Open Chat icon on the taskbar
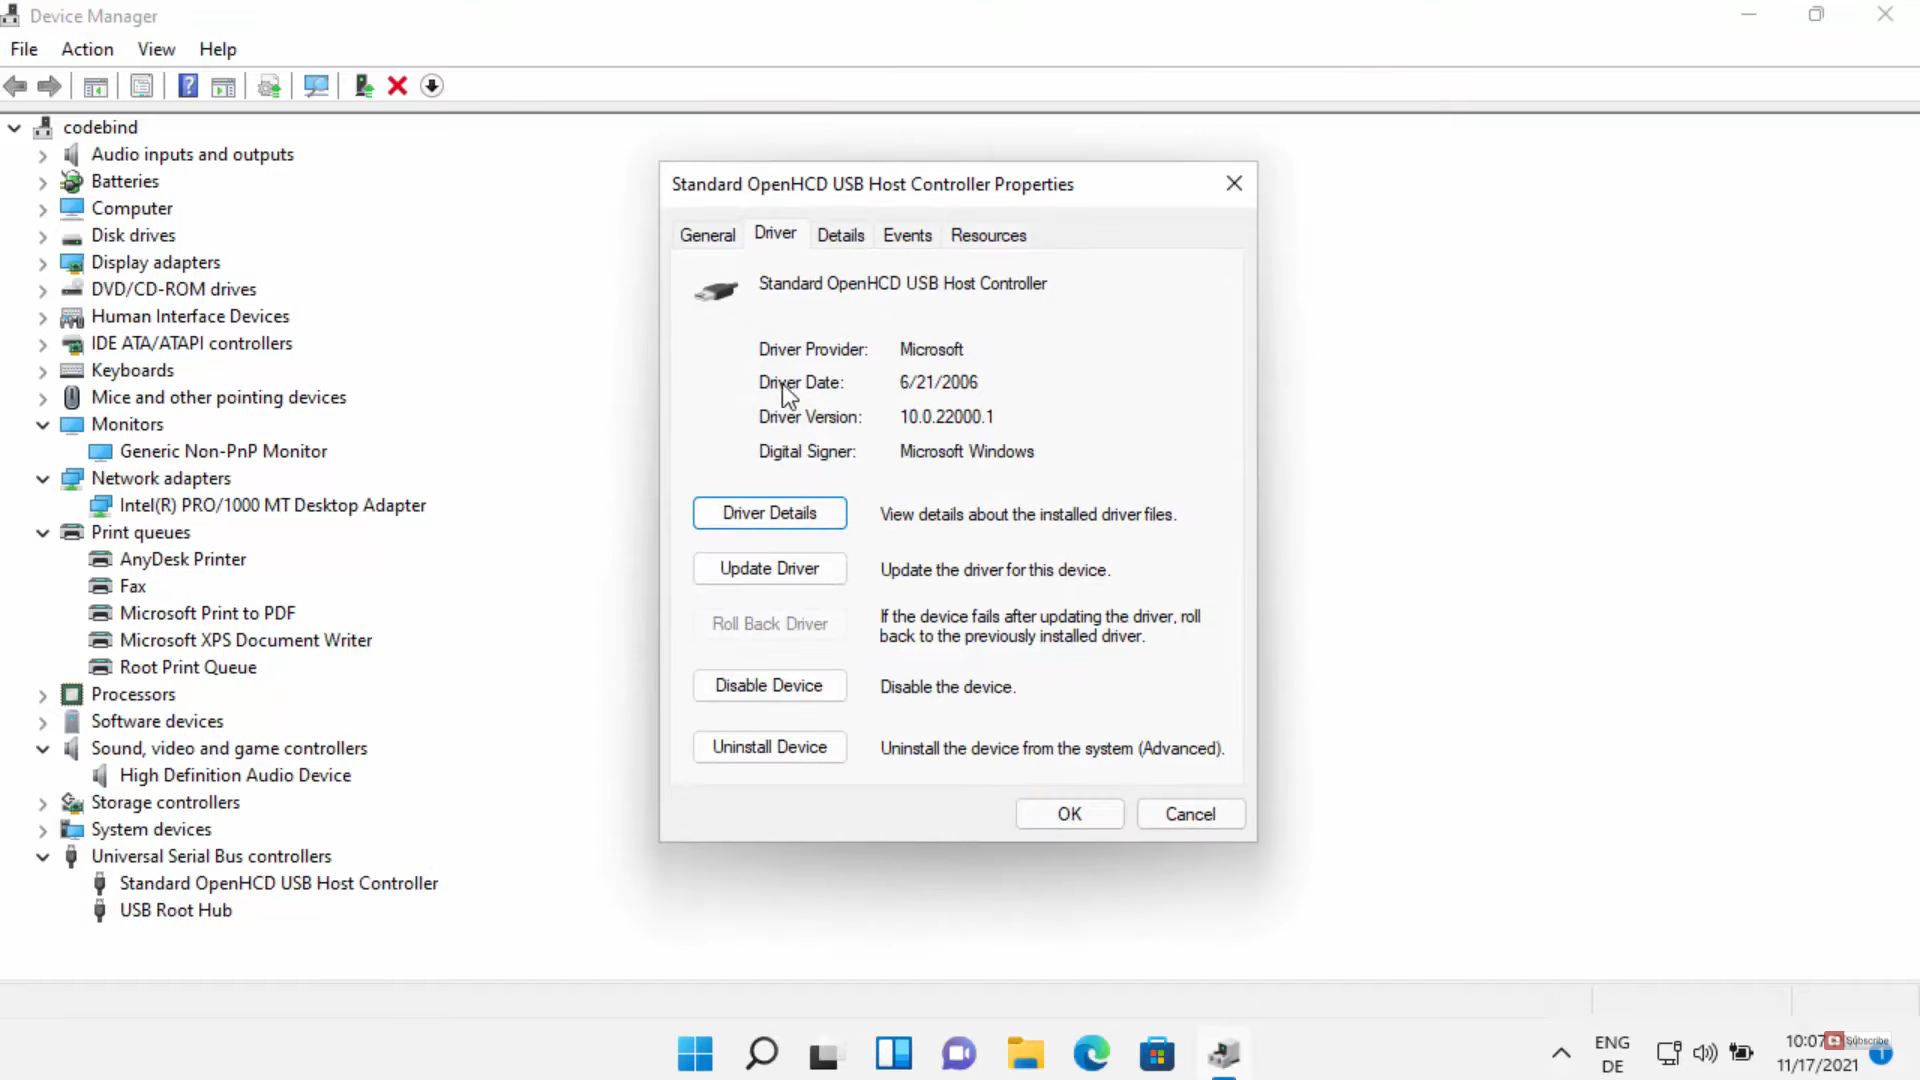 (959, 1053)
